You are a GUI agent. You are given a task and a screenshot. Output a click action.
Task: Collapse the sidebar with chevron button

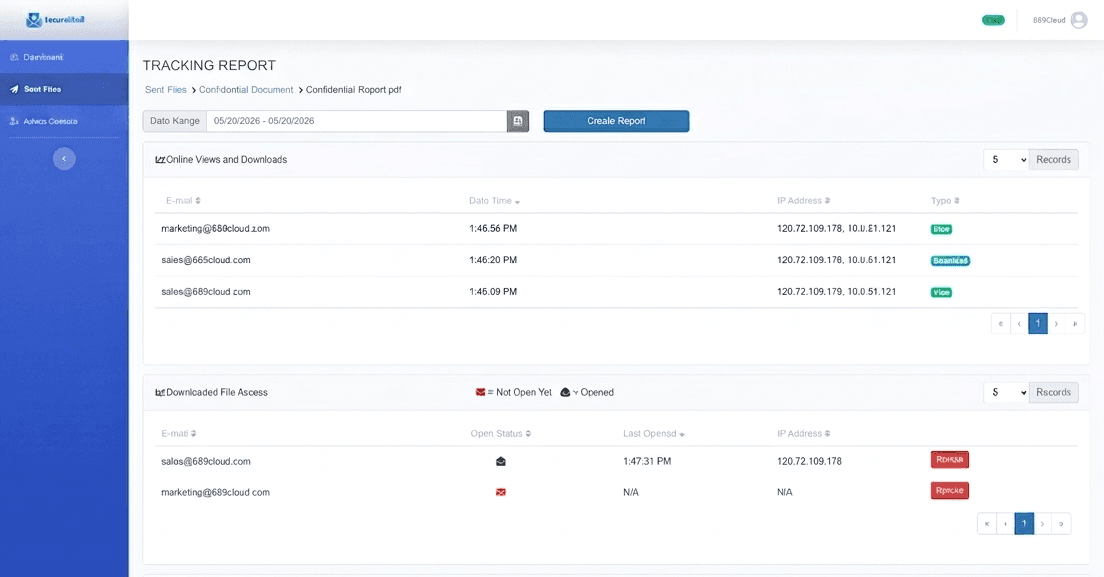tap(64, 158)
